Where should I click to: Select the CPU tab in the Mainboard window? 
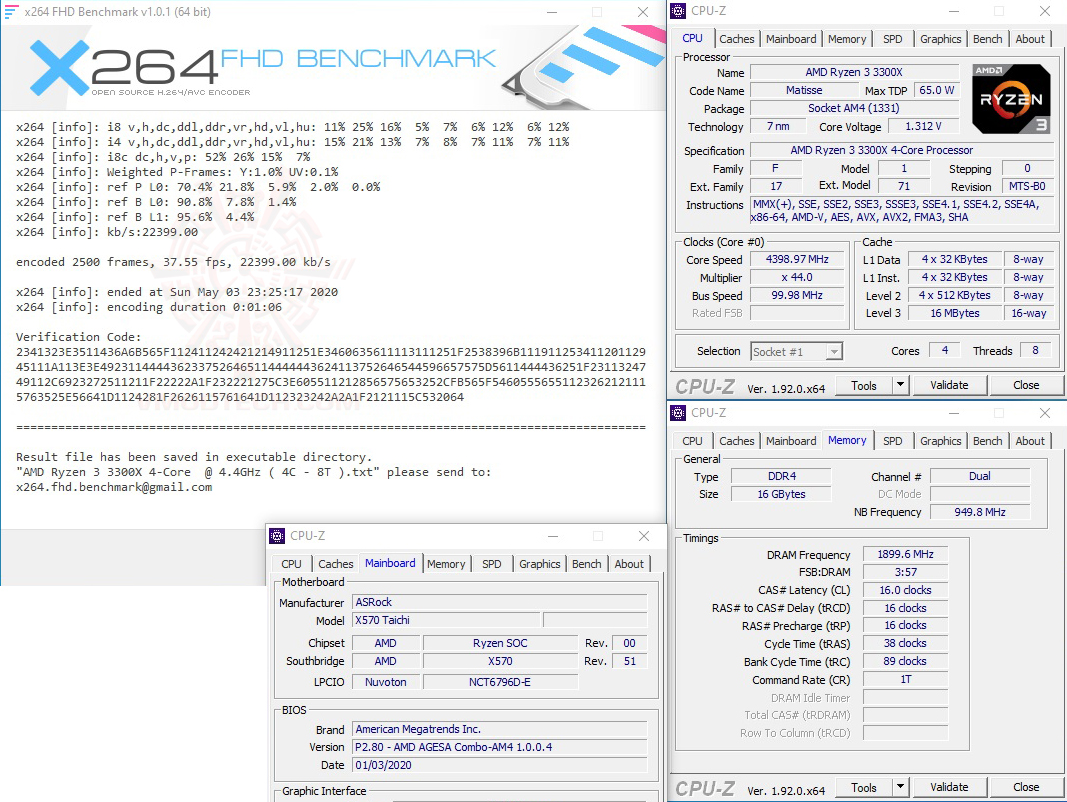pos(291,565)
